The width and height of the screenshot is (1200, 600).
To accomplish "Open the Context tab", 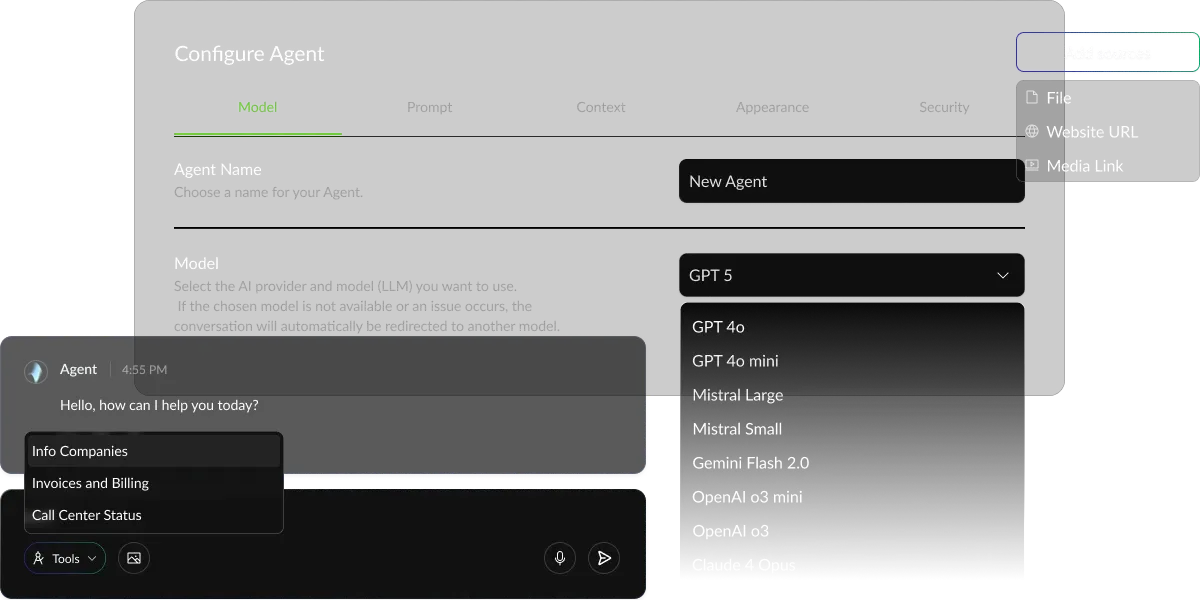I will pos(601,107).
